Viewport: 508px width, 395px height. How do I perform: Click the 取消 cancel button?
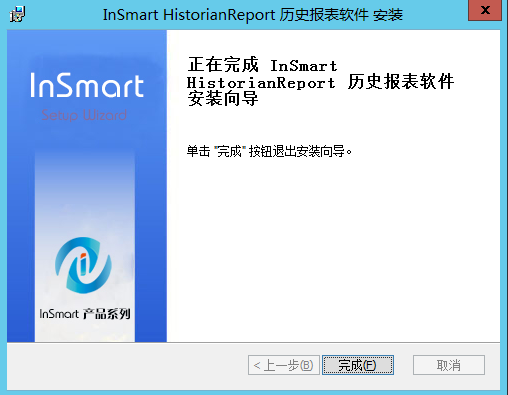pyautogui.click(x=449, y=365)
